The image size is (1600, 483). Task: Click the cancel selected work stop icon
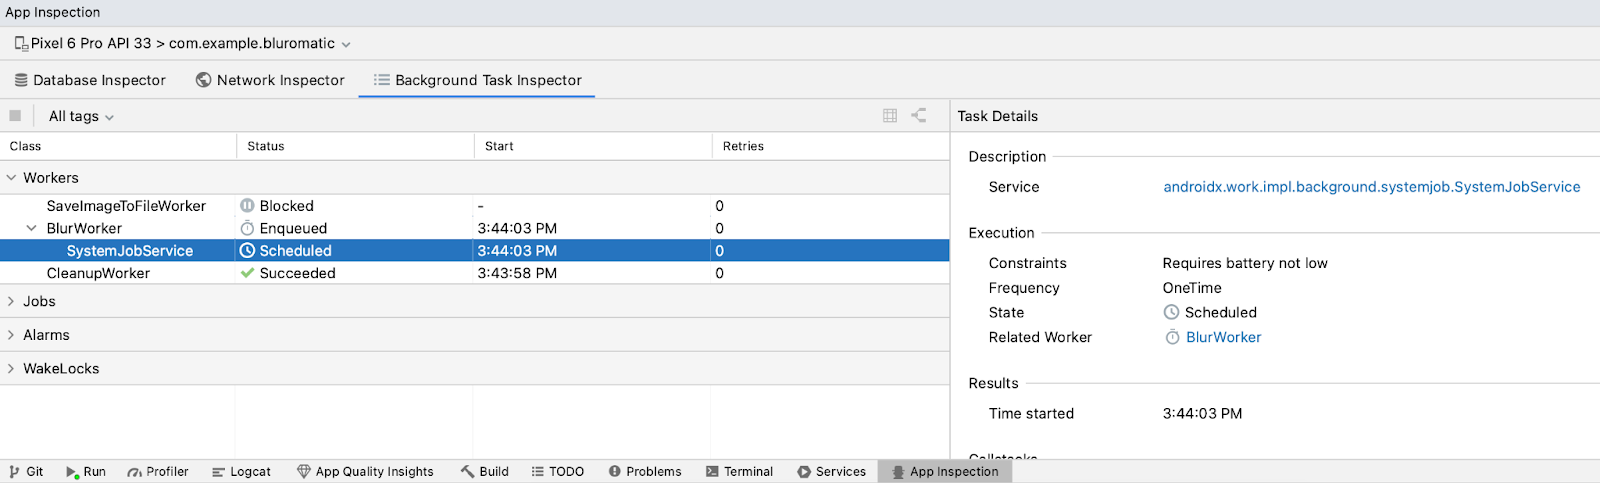(x=15, y=116)
